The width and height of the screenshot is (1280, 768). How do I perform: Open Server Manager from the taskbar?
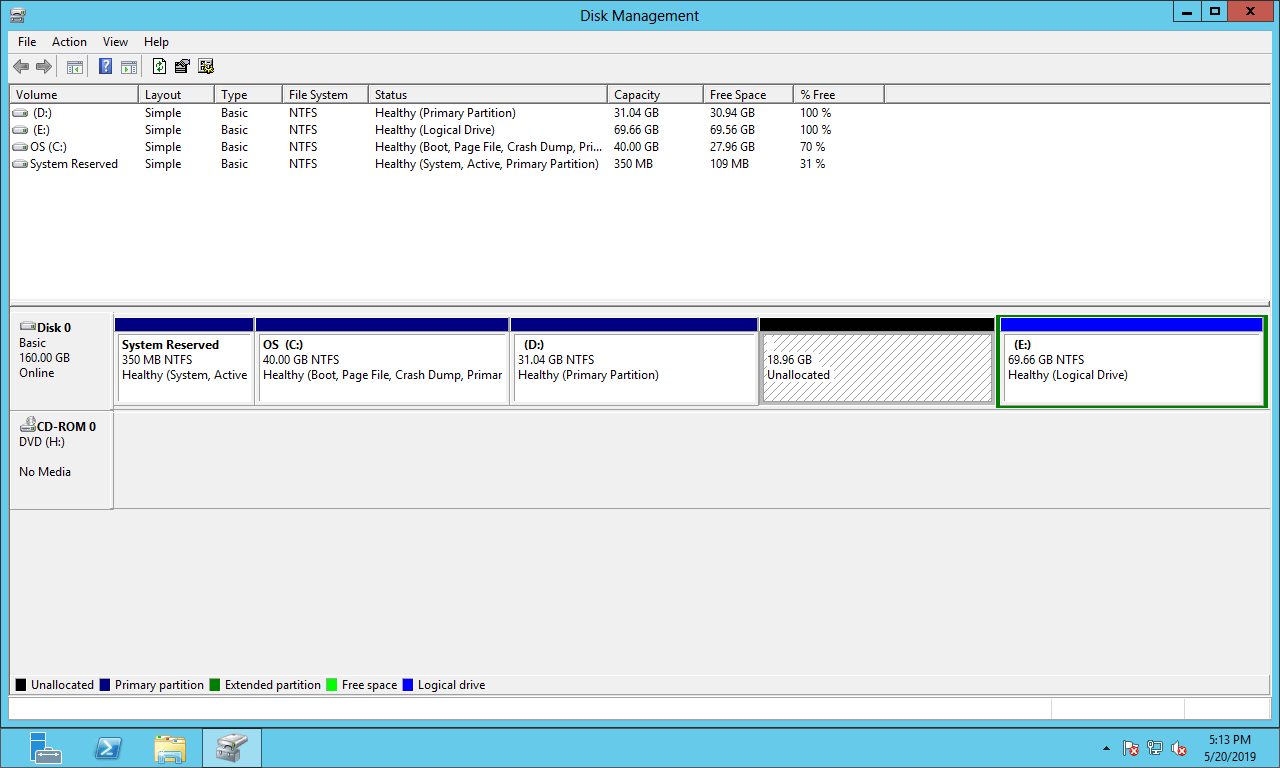tap(45, 748)
